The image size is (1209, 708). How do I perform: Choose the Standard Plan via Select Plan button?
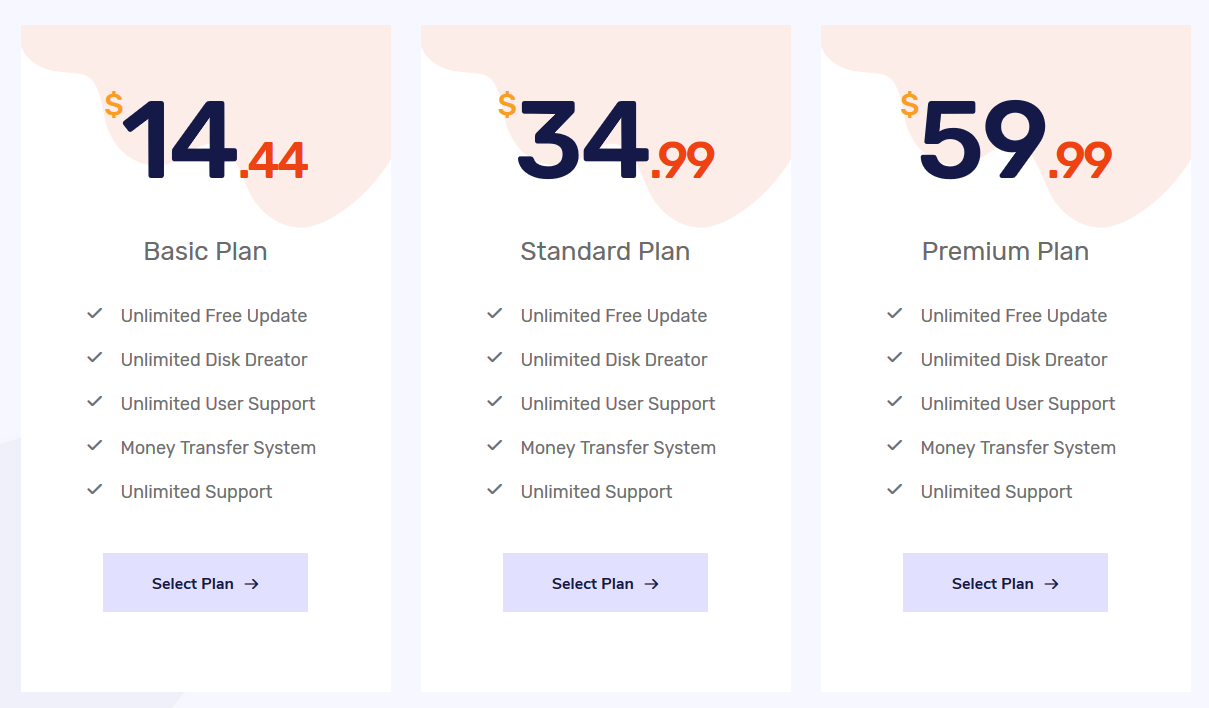[x=605, y=583]
